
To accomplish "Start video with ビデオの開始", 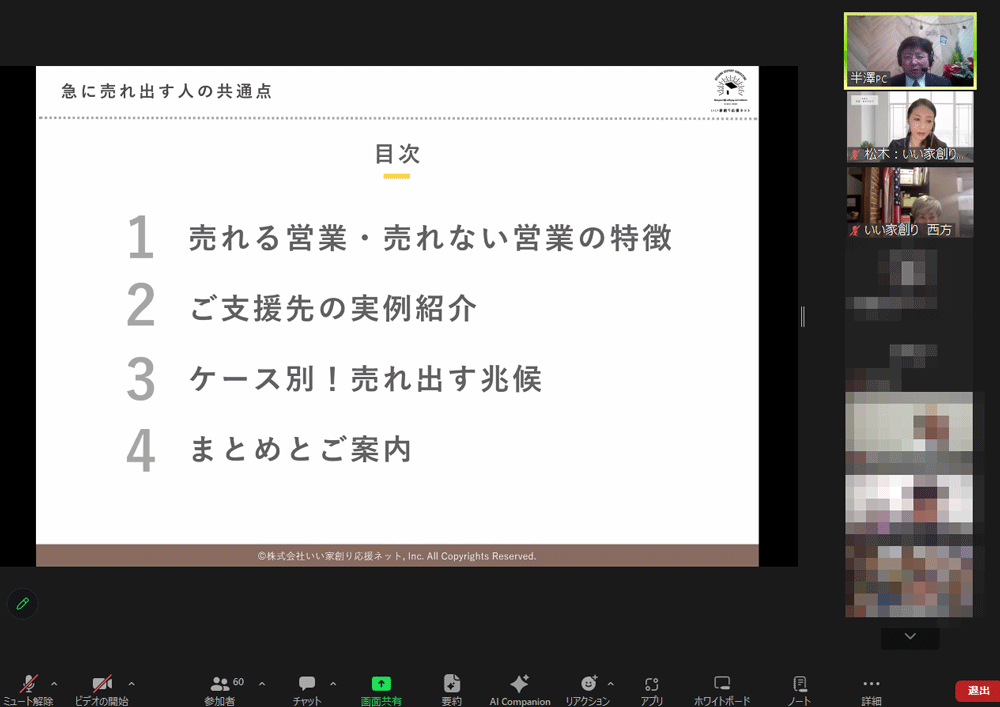I will point(101,685).
